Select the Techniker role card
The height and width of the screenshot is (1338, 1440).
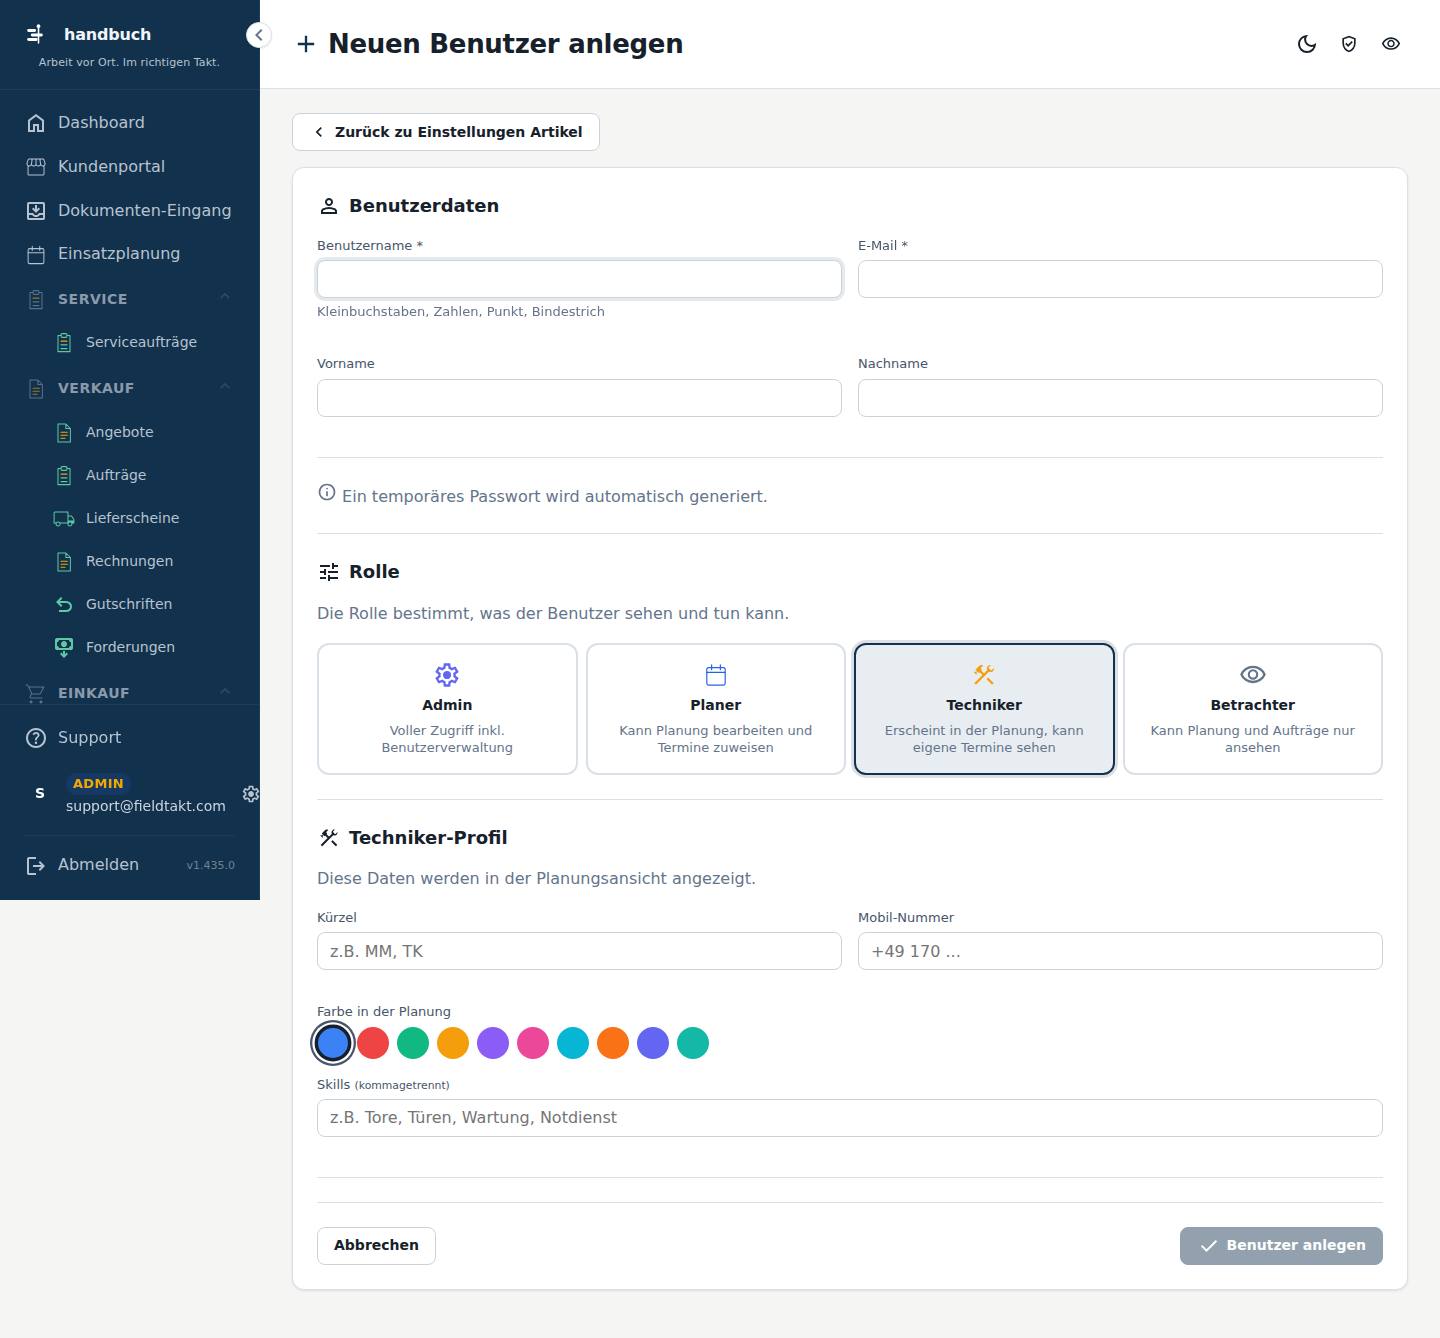pyautogui.click(x=984, y=709)
